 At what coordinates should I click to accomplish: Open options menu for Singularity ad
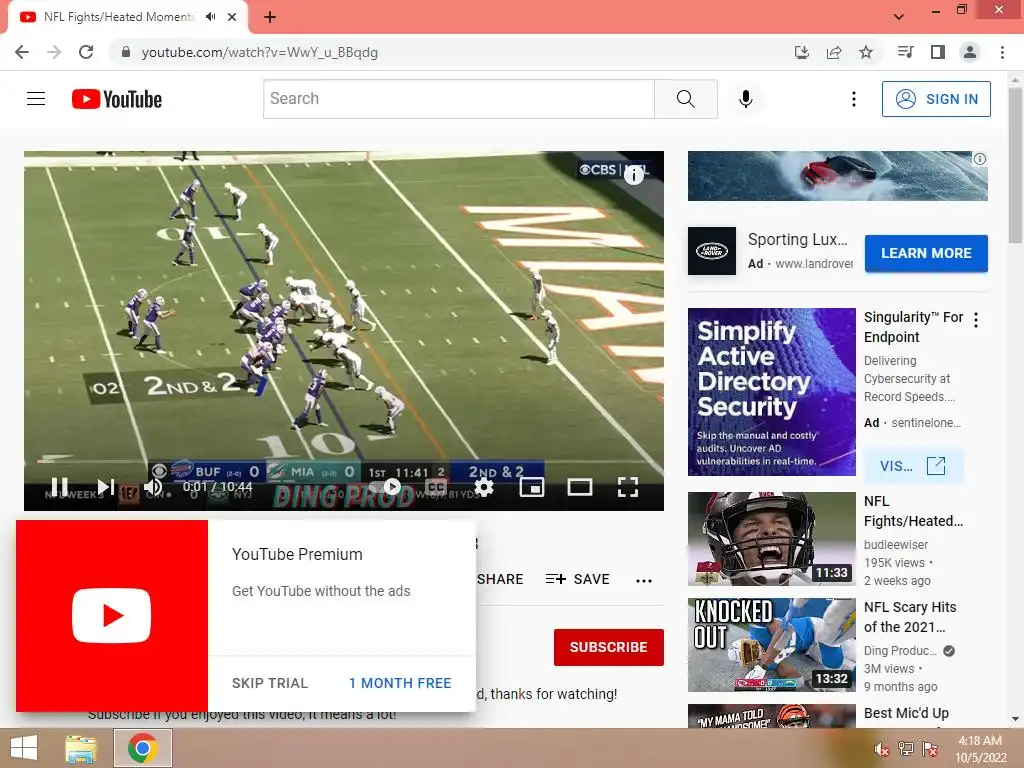point(976,320)
